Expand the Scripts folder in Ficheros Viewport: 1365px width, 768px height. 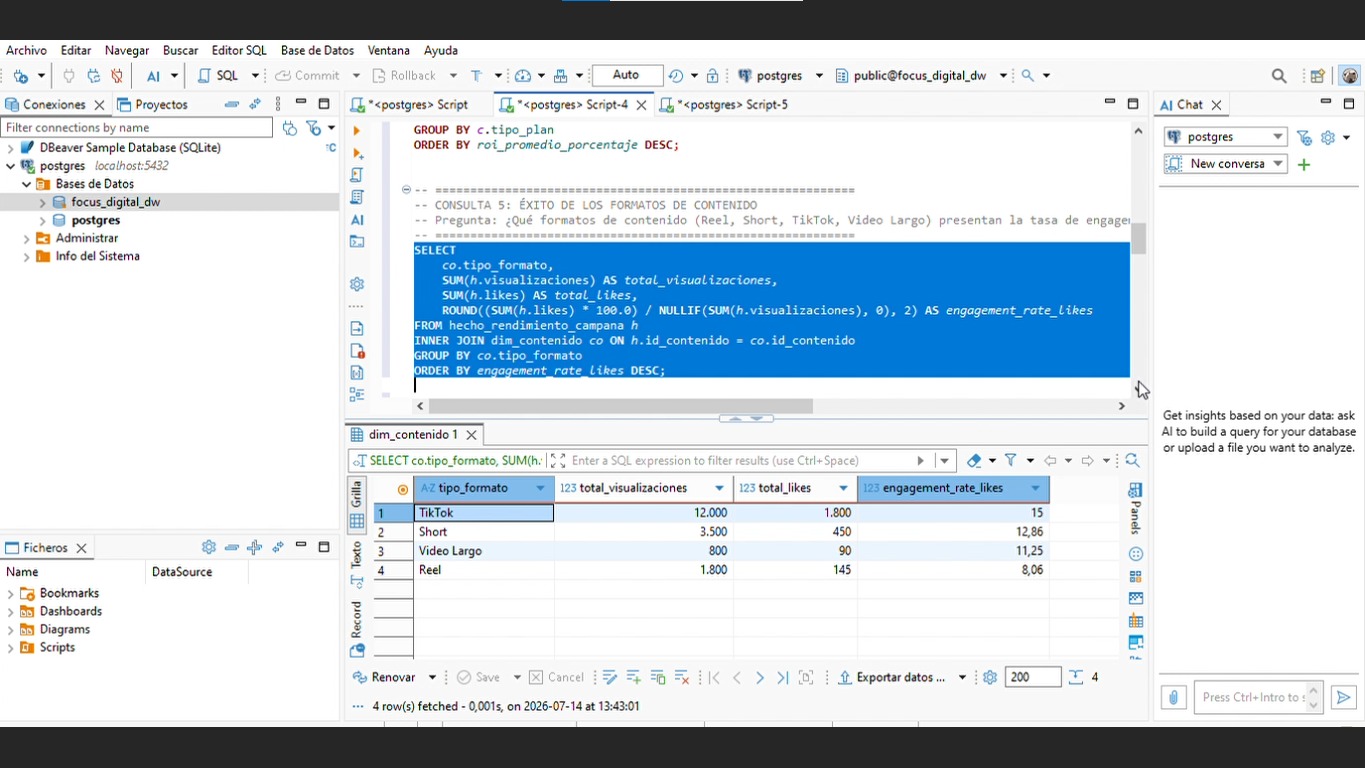[11, 648]
